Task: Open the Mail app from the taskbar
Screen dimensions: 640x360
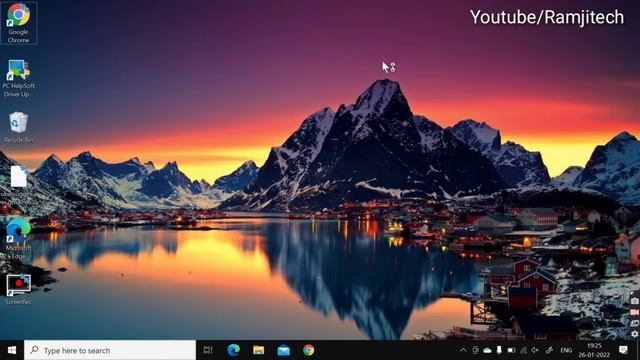Action: 284,350
